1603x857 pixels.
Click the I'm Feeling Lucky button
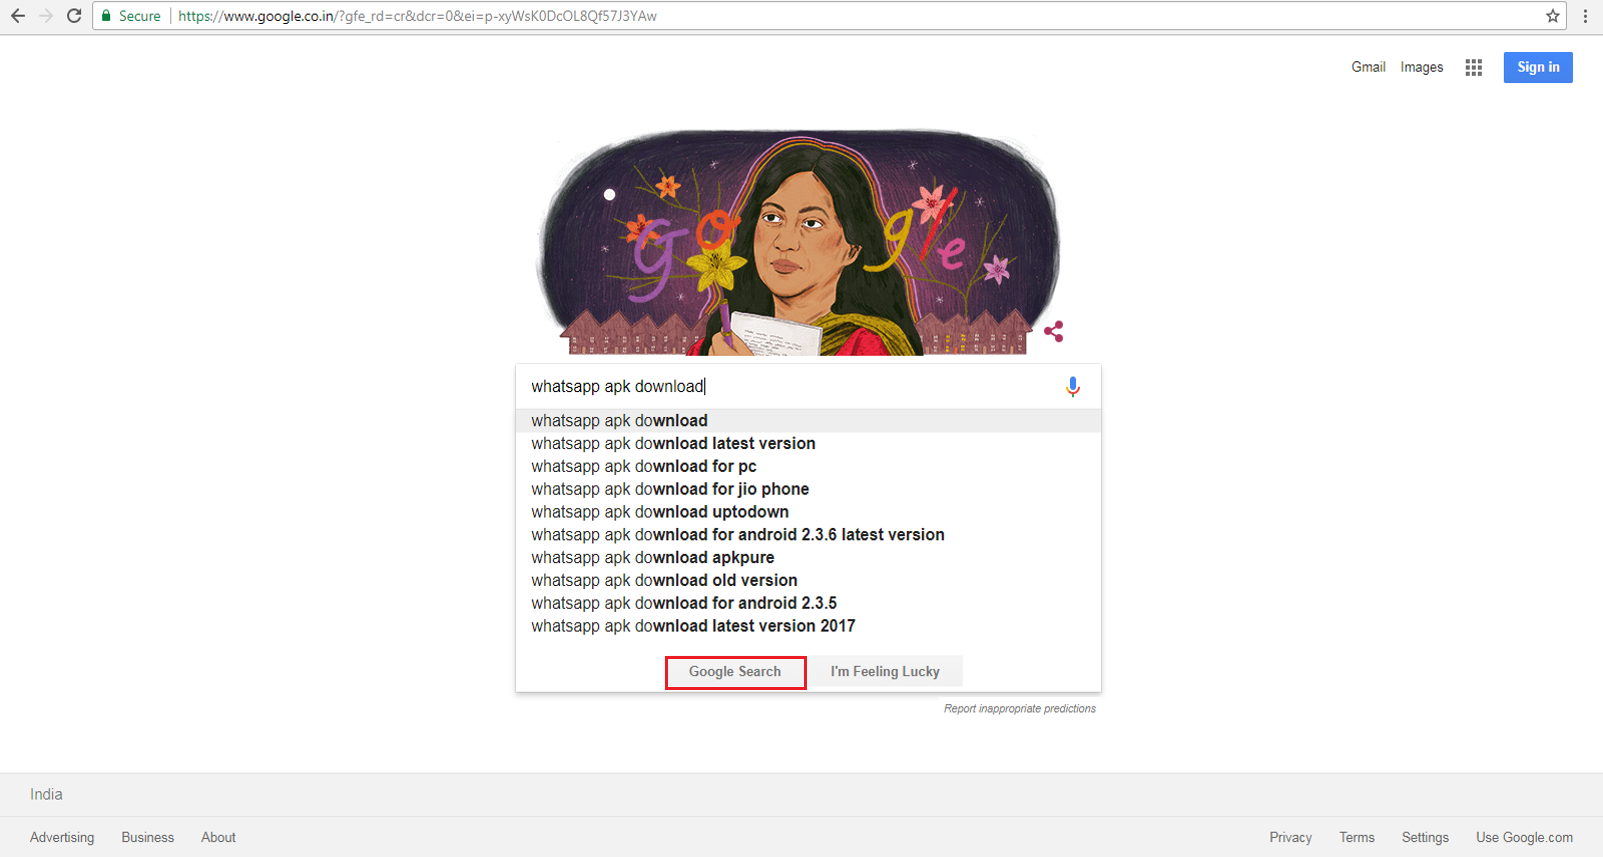[x=885, y=672]
